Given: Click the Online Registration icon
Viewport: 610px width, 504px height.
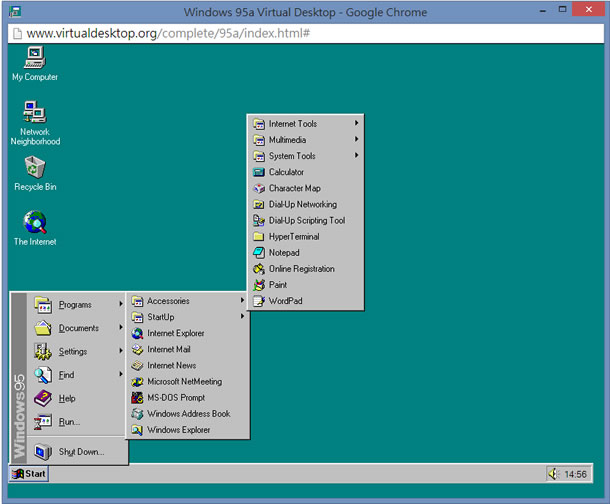Looking at the screenshot, I should click(x=259, y=269).
